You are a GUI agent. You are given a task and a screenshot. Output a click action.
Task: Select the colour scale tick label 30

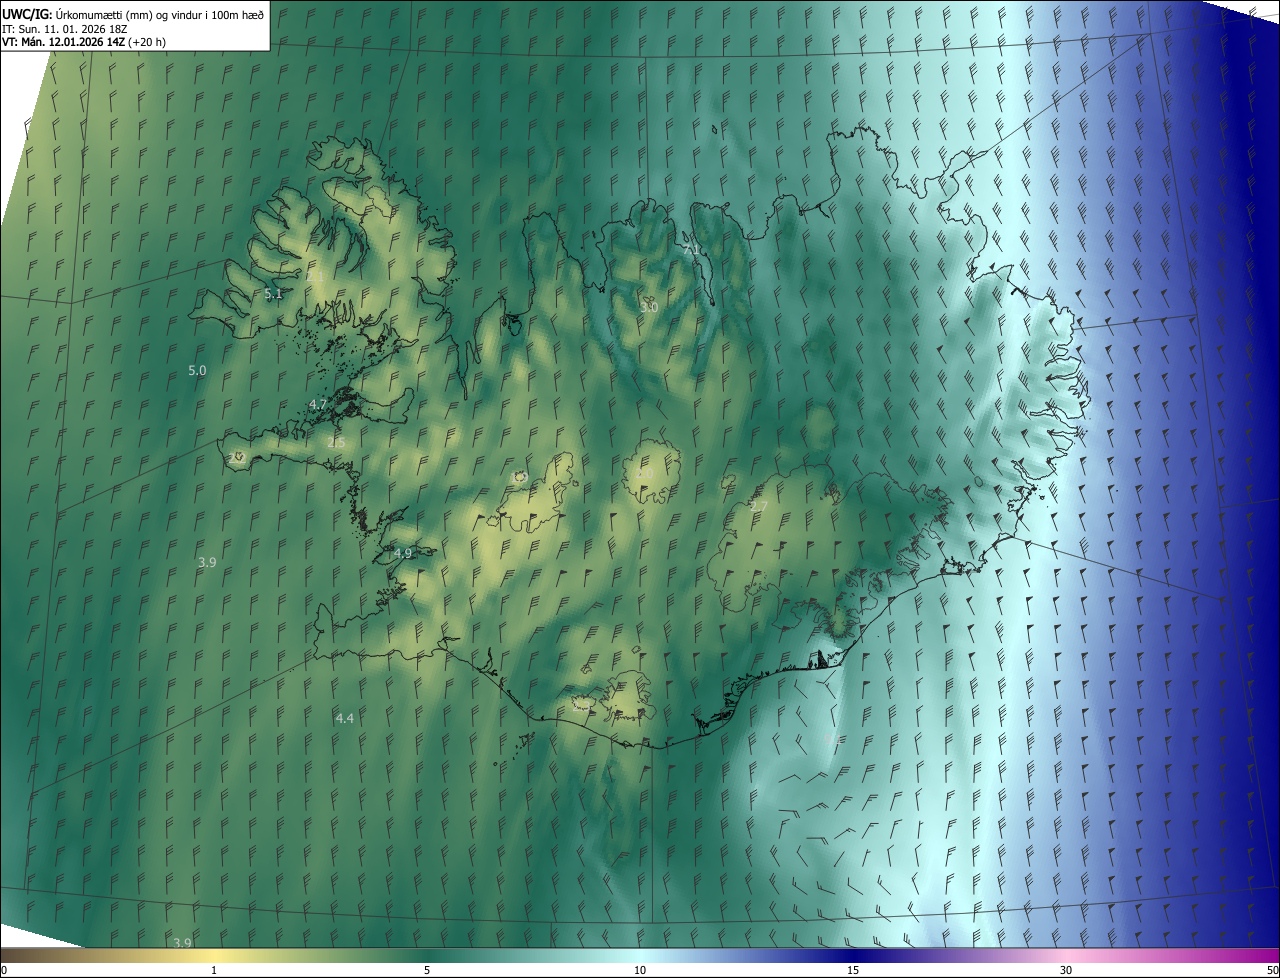click(1066, 970)
